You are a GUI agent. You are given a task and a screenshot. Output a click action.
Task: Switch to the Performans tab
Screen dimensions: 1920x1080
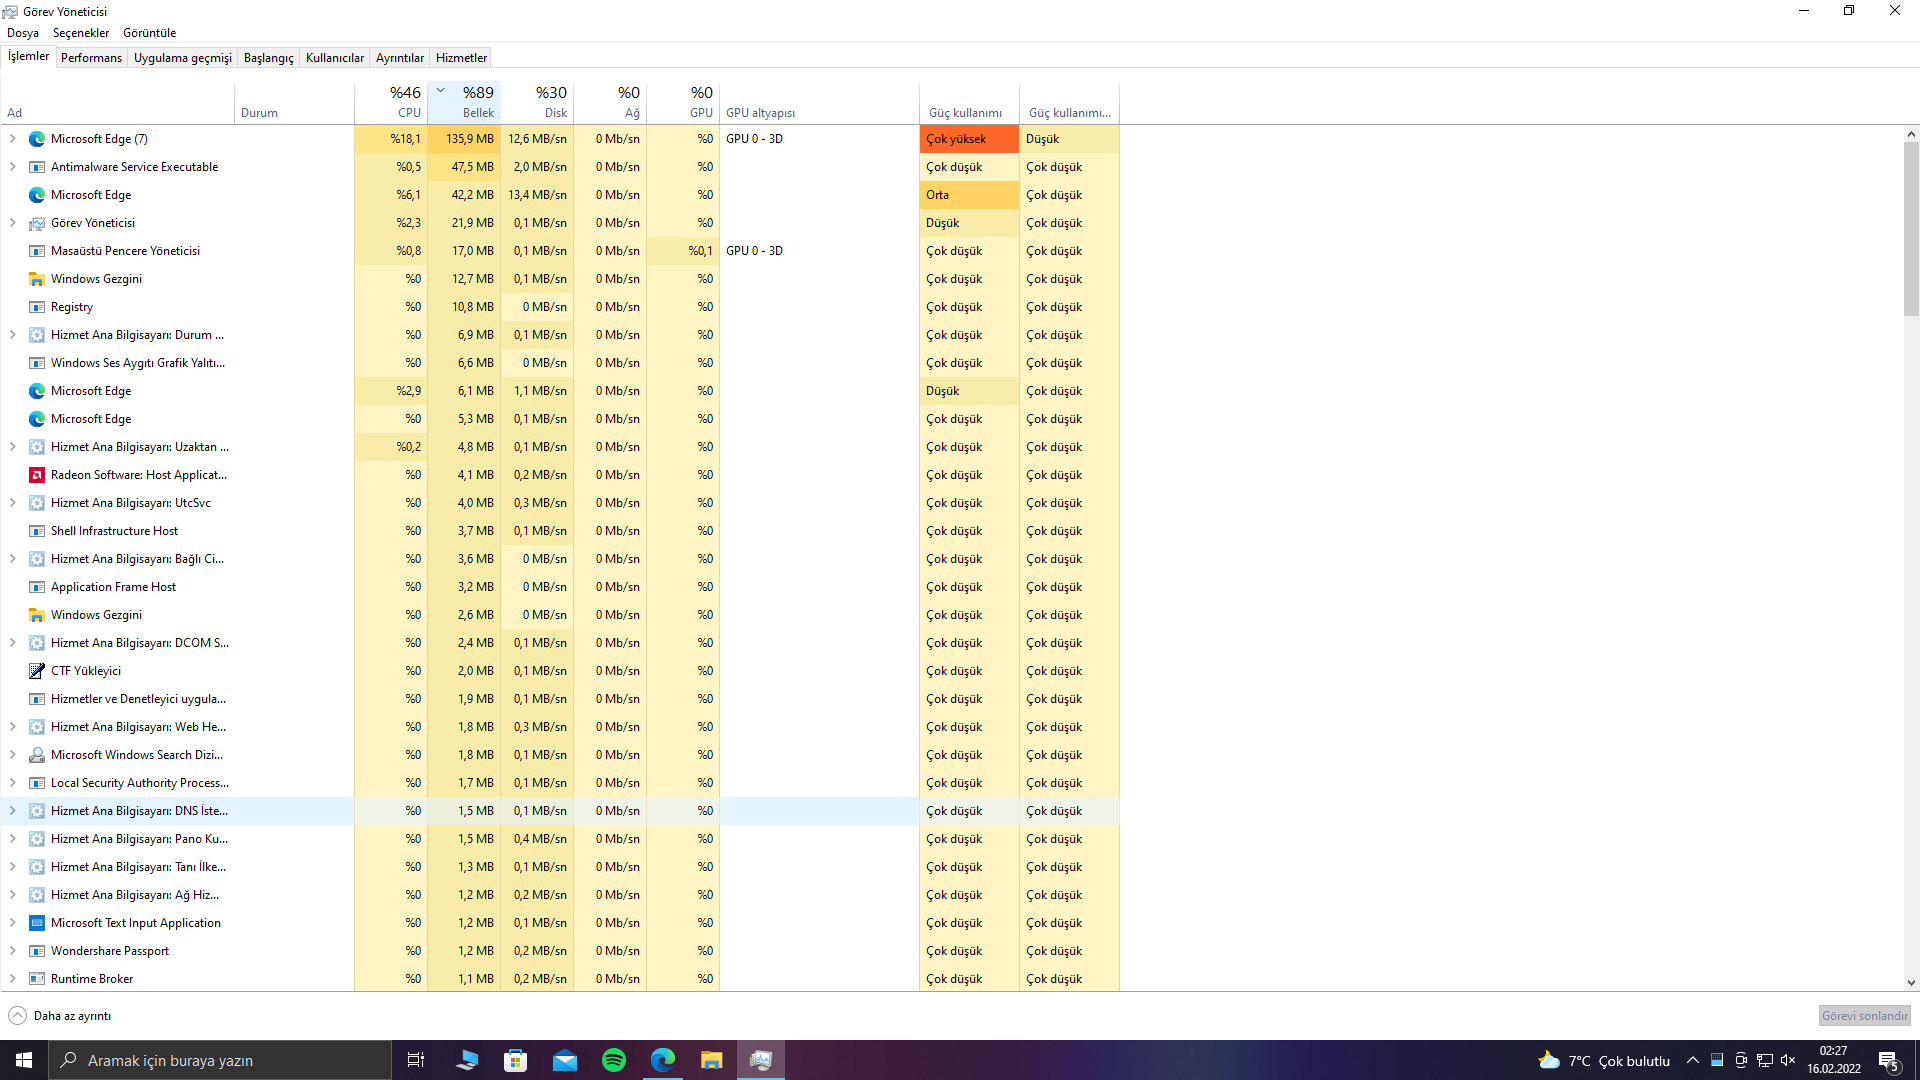pyautogui.click(x=91, y=58)
